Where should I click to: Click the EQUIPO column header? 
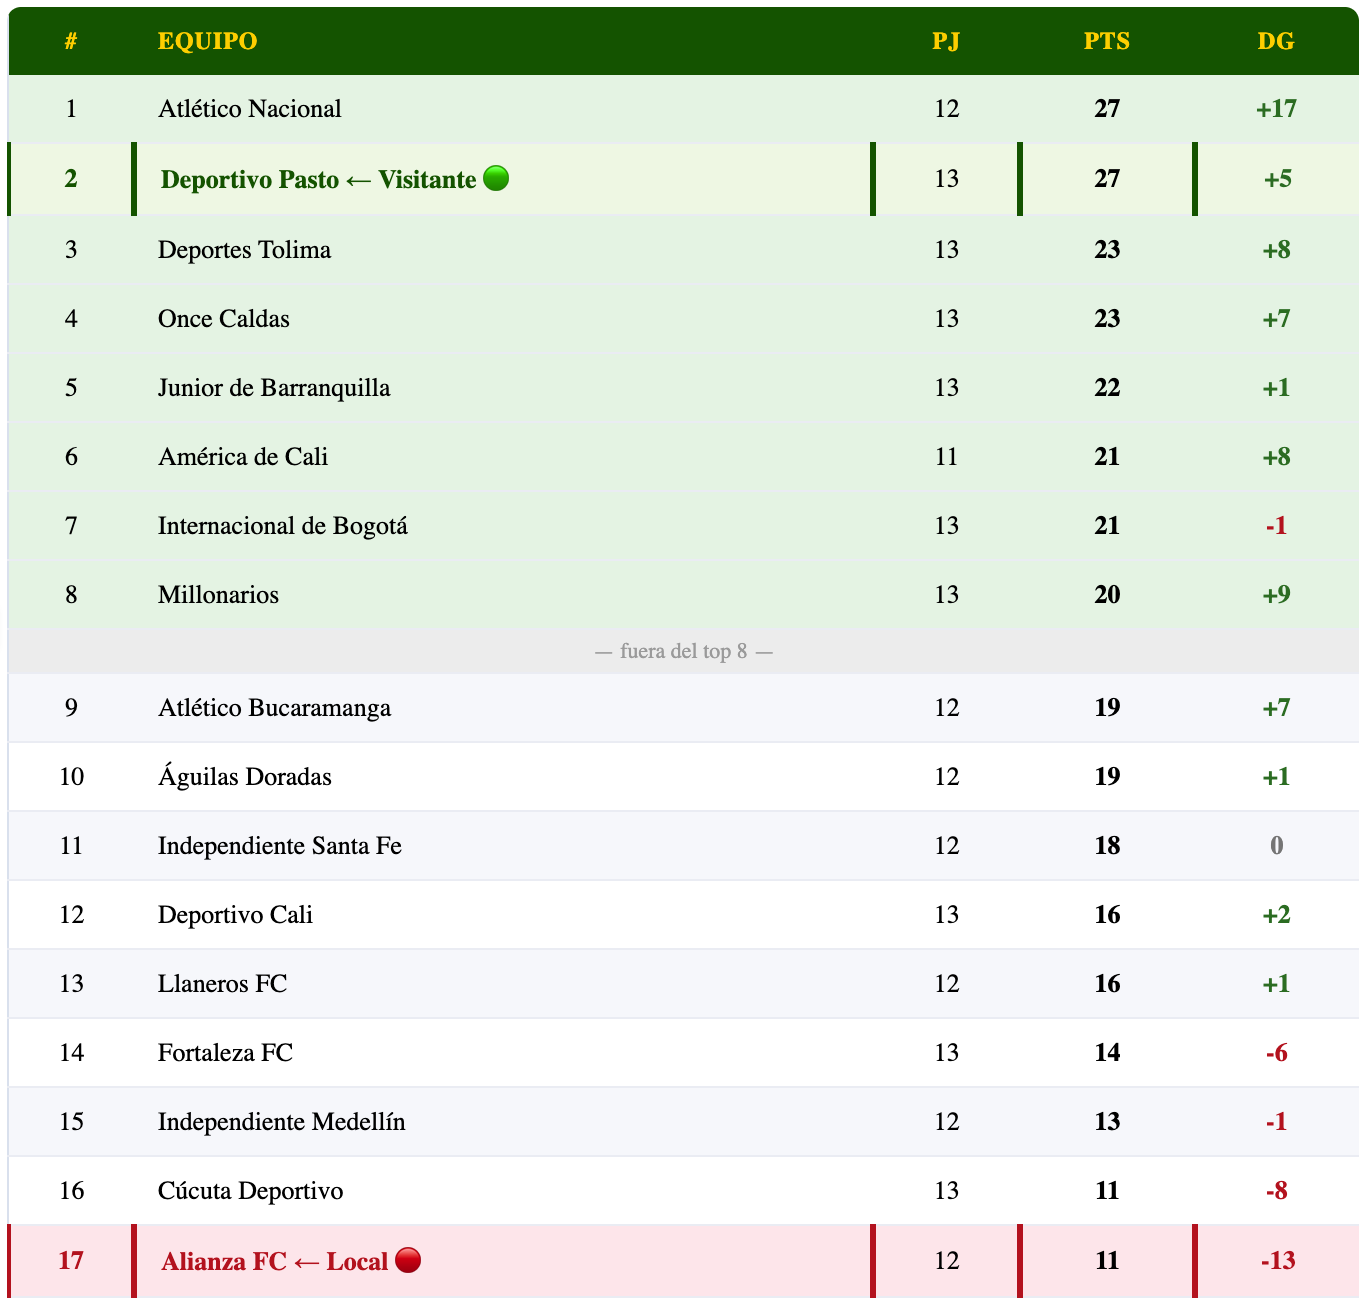[x=207, y=41]
